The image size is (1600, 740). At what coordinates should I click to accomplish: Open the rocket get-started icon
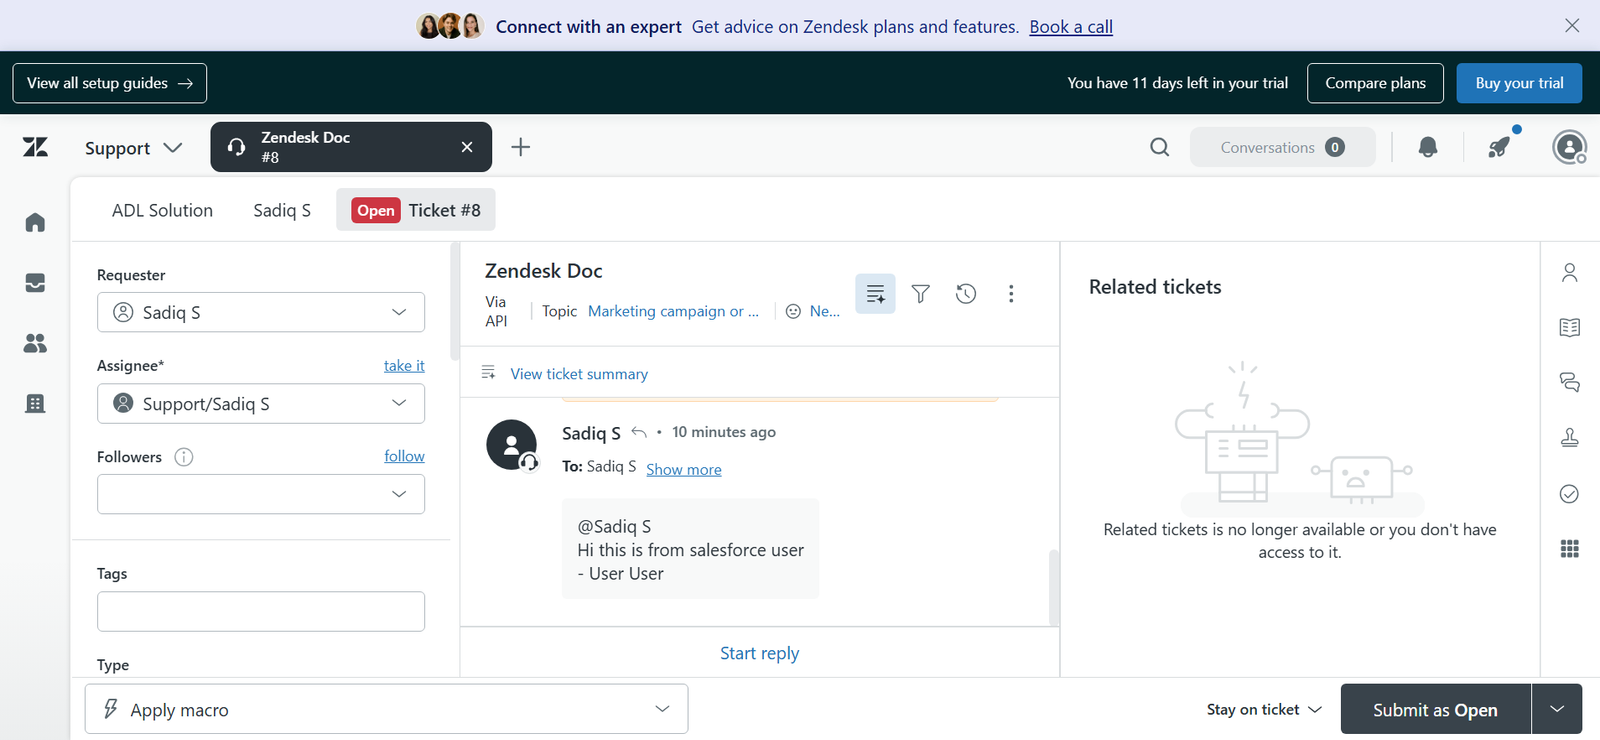click(x=1499, y=147)
